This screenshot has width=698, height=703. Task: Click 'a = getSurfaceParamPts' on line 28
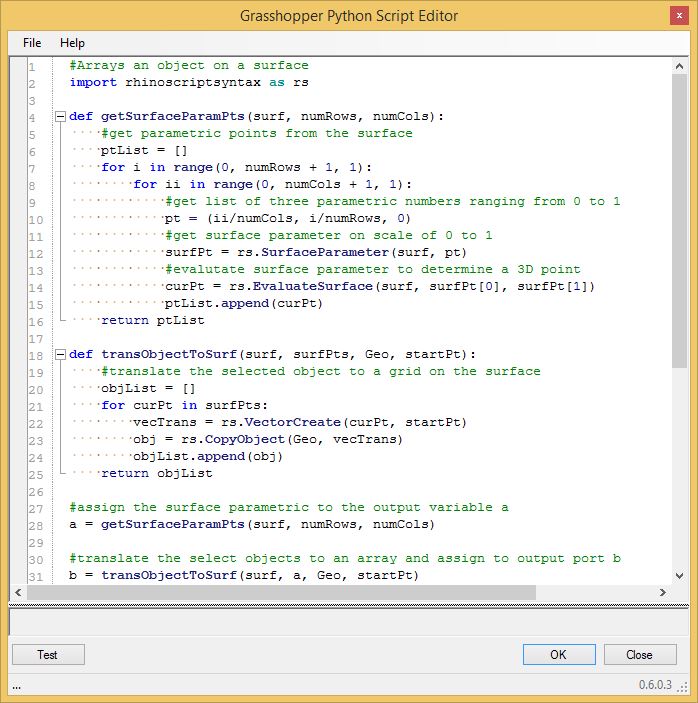pos(157,525)
